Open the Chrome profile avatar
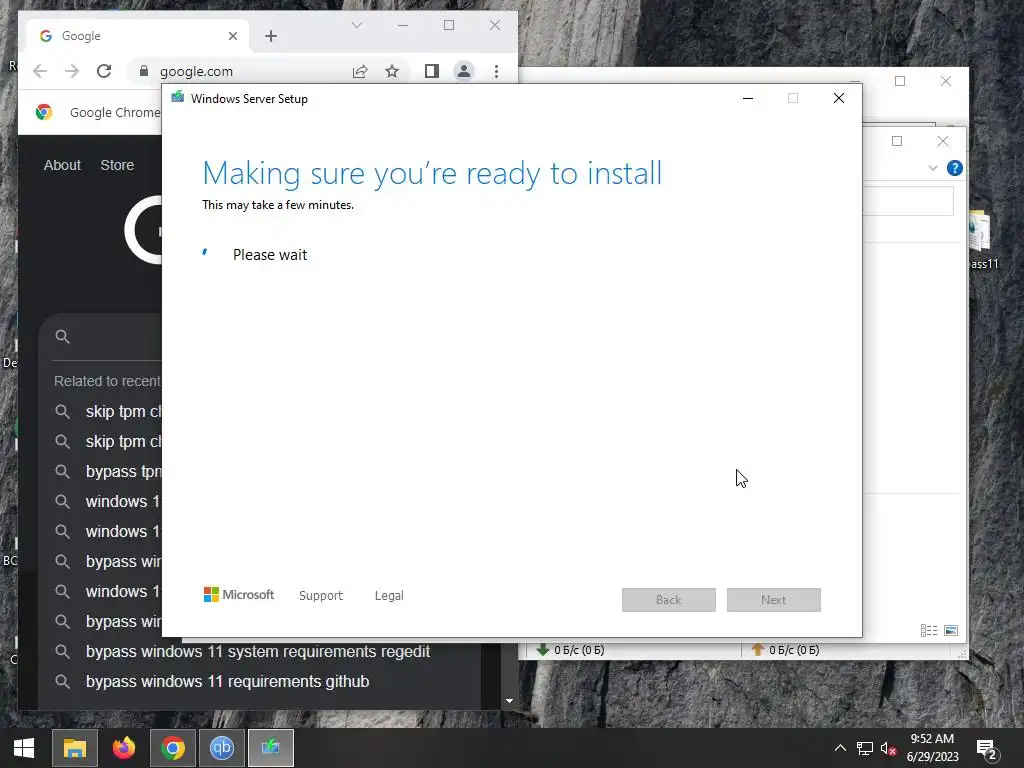This screenshot has height=768, width=1024. click(464, 71)
